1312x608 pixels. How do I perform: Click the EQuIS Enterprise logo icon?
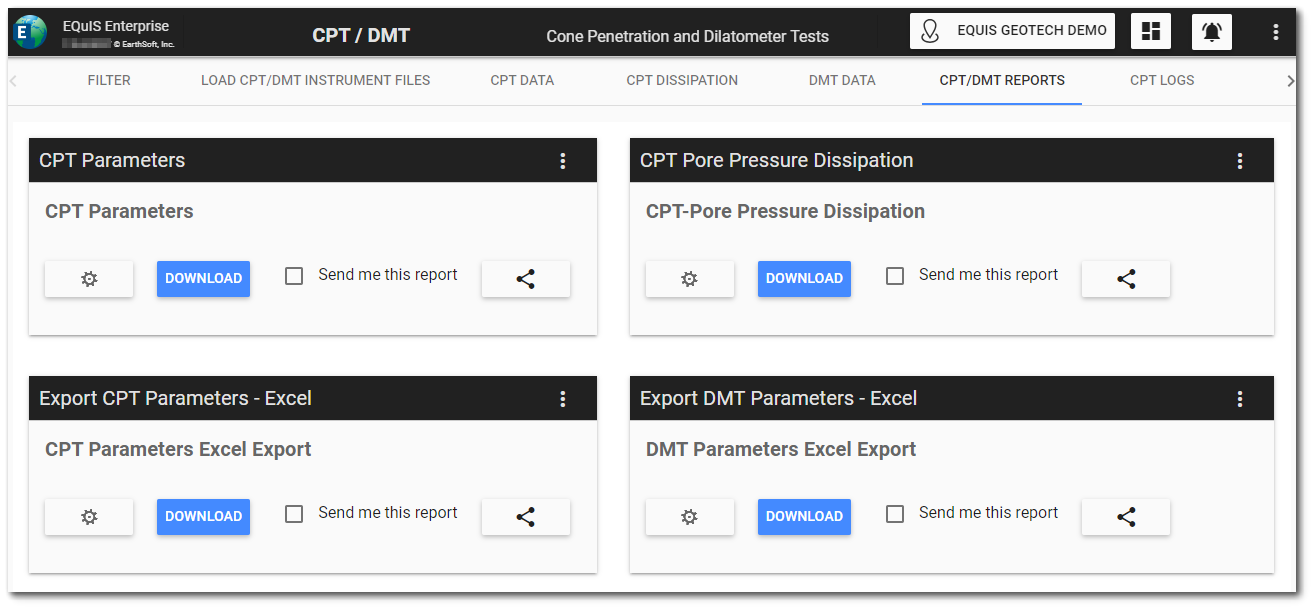click(29, 31)
